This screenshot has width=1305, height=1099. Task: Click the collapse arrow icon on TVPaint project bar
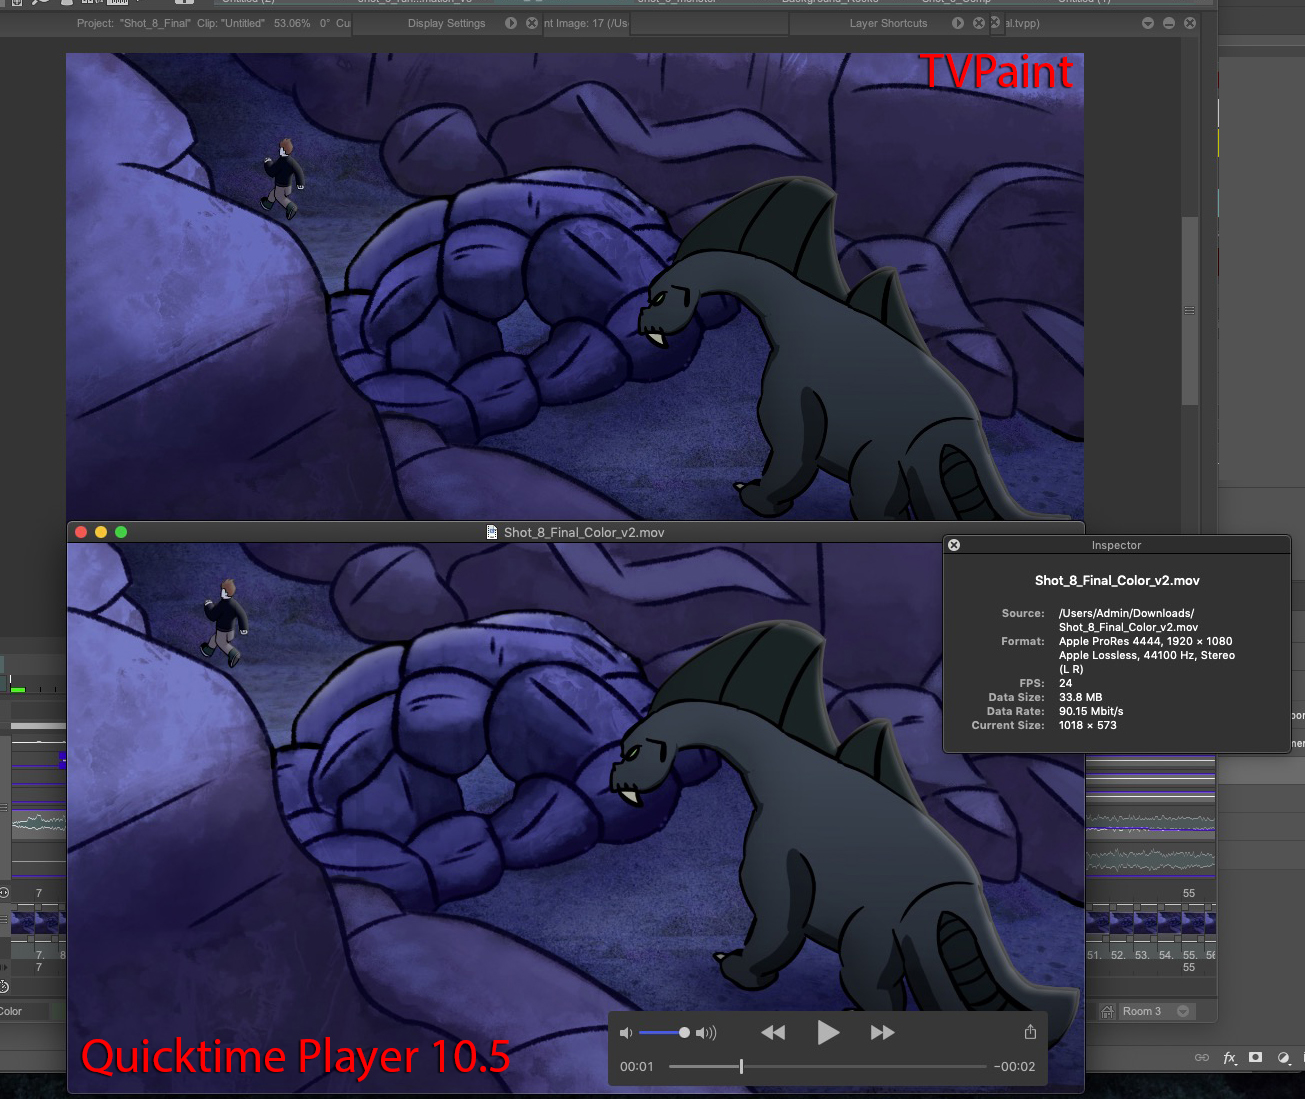point(1148,23)
